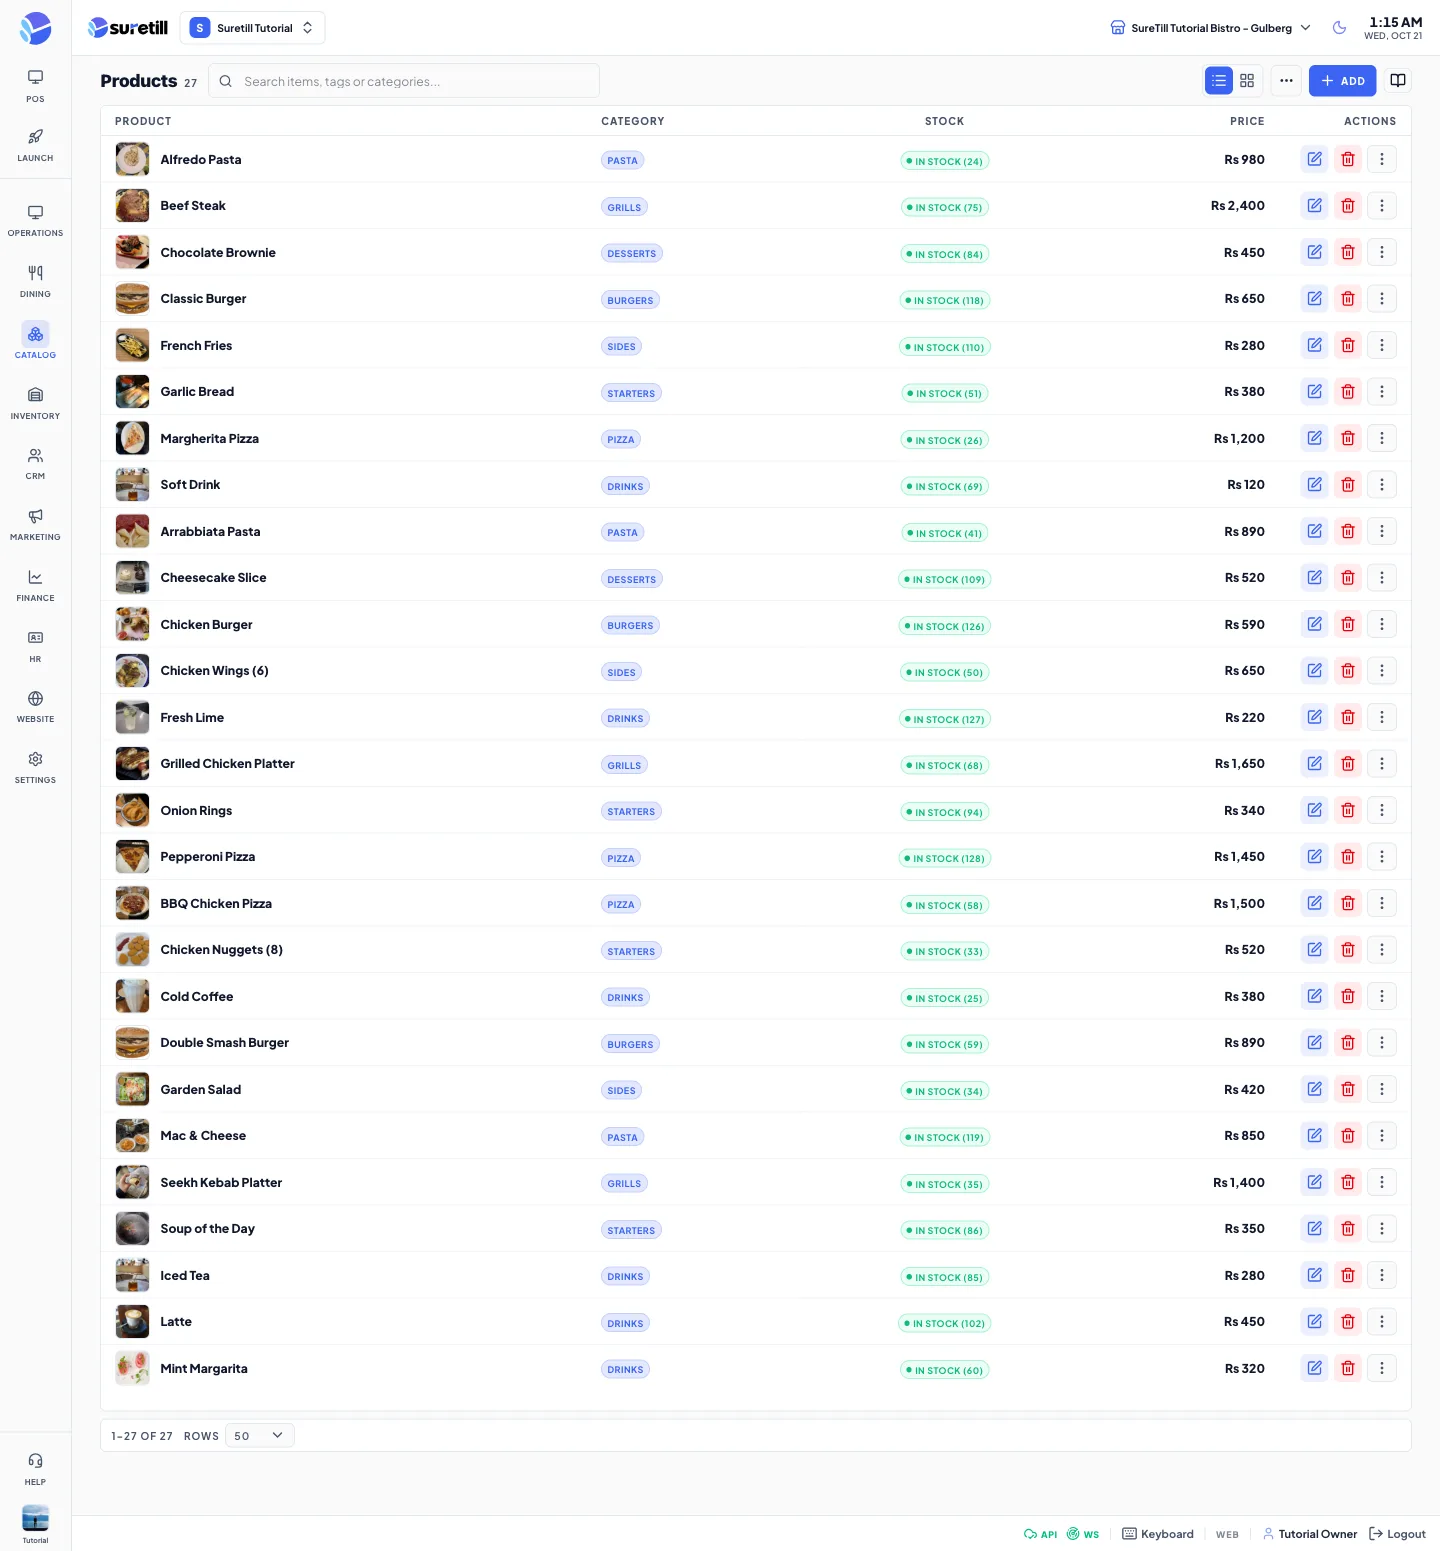The width and height of the screenshot is (1440, 1551).
Task: Open Inventory from the sidebar
Action: point(35,403)
